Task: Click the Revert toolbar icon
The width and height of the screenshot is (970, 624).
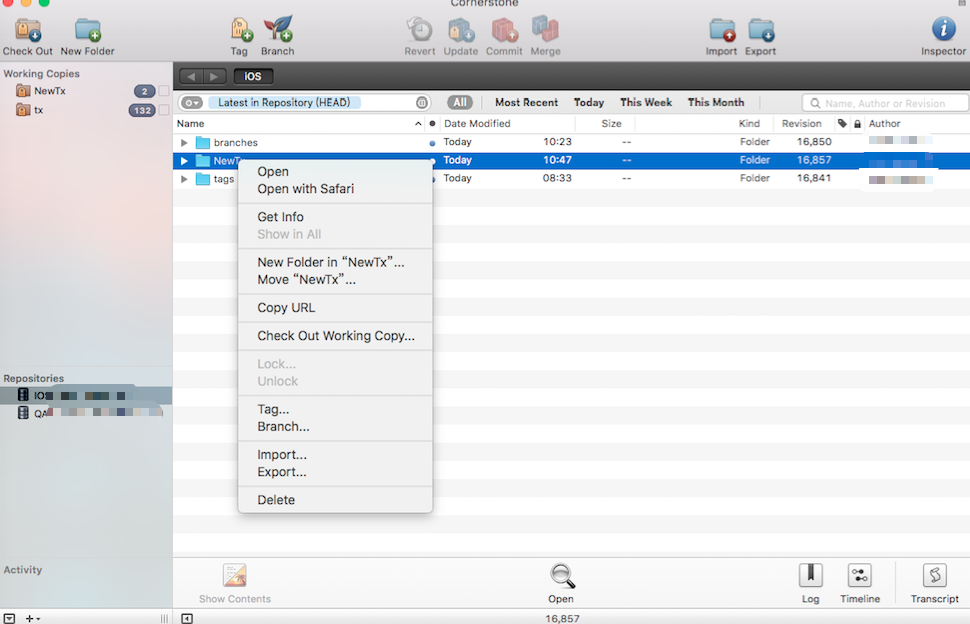Action: coord(419,30)
